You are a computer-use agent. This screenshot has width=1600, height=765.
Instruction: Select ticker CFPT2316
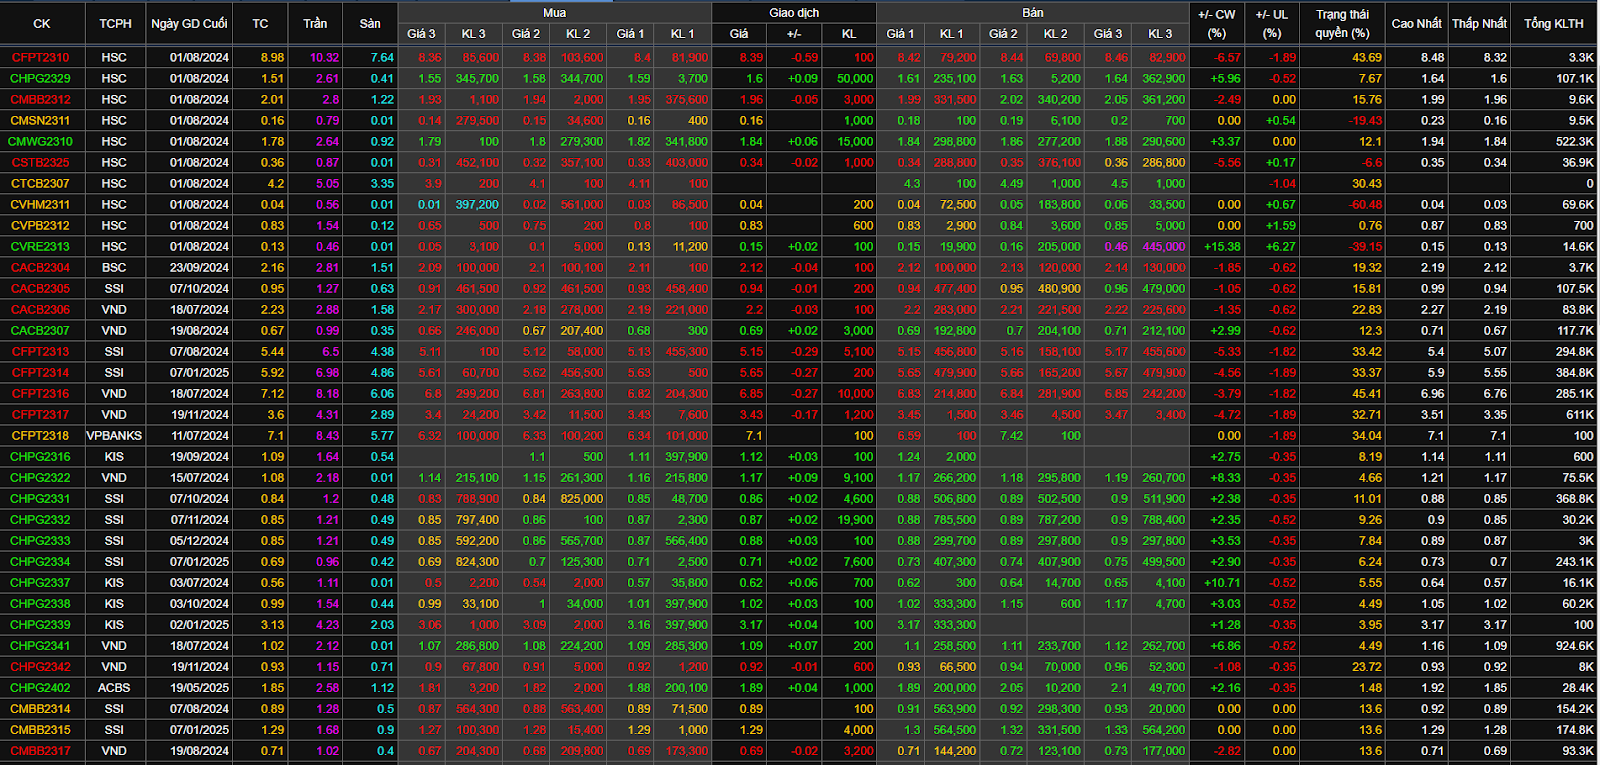(41, 394)
